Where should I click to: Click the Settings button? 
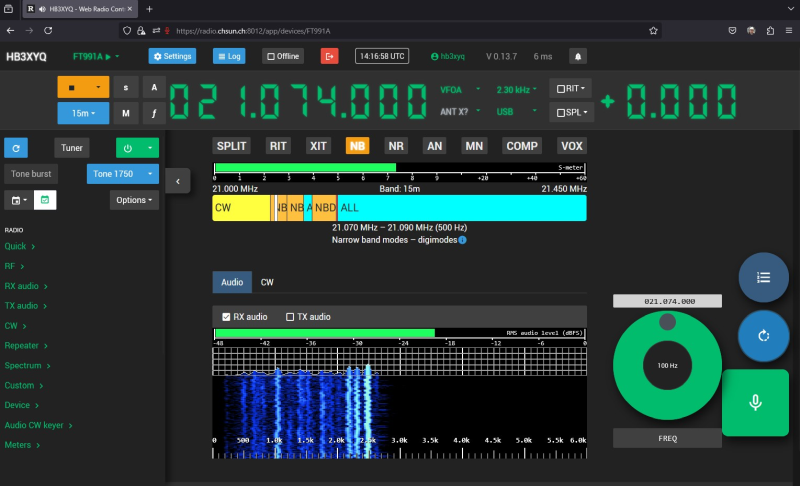172,56
